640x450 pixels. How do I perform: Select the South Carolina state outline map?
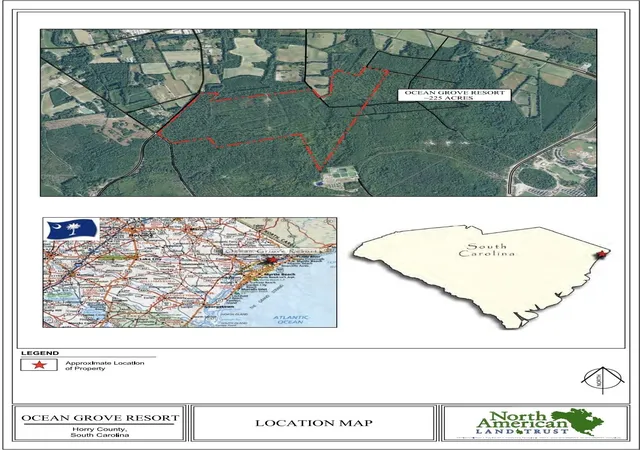coord(482,277)
